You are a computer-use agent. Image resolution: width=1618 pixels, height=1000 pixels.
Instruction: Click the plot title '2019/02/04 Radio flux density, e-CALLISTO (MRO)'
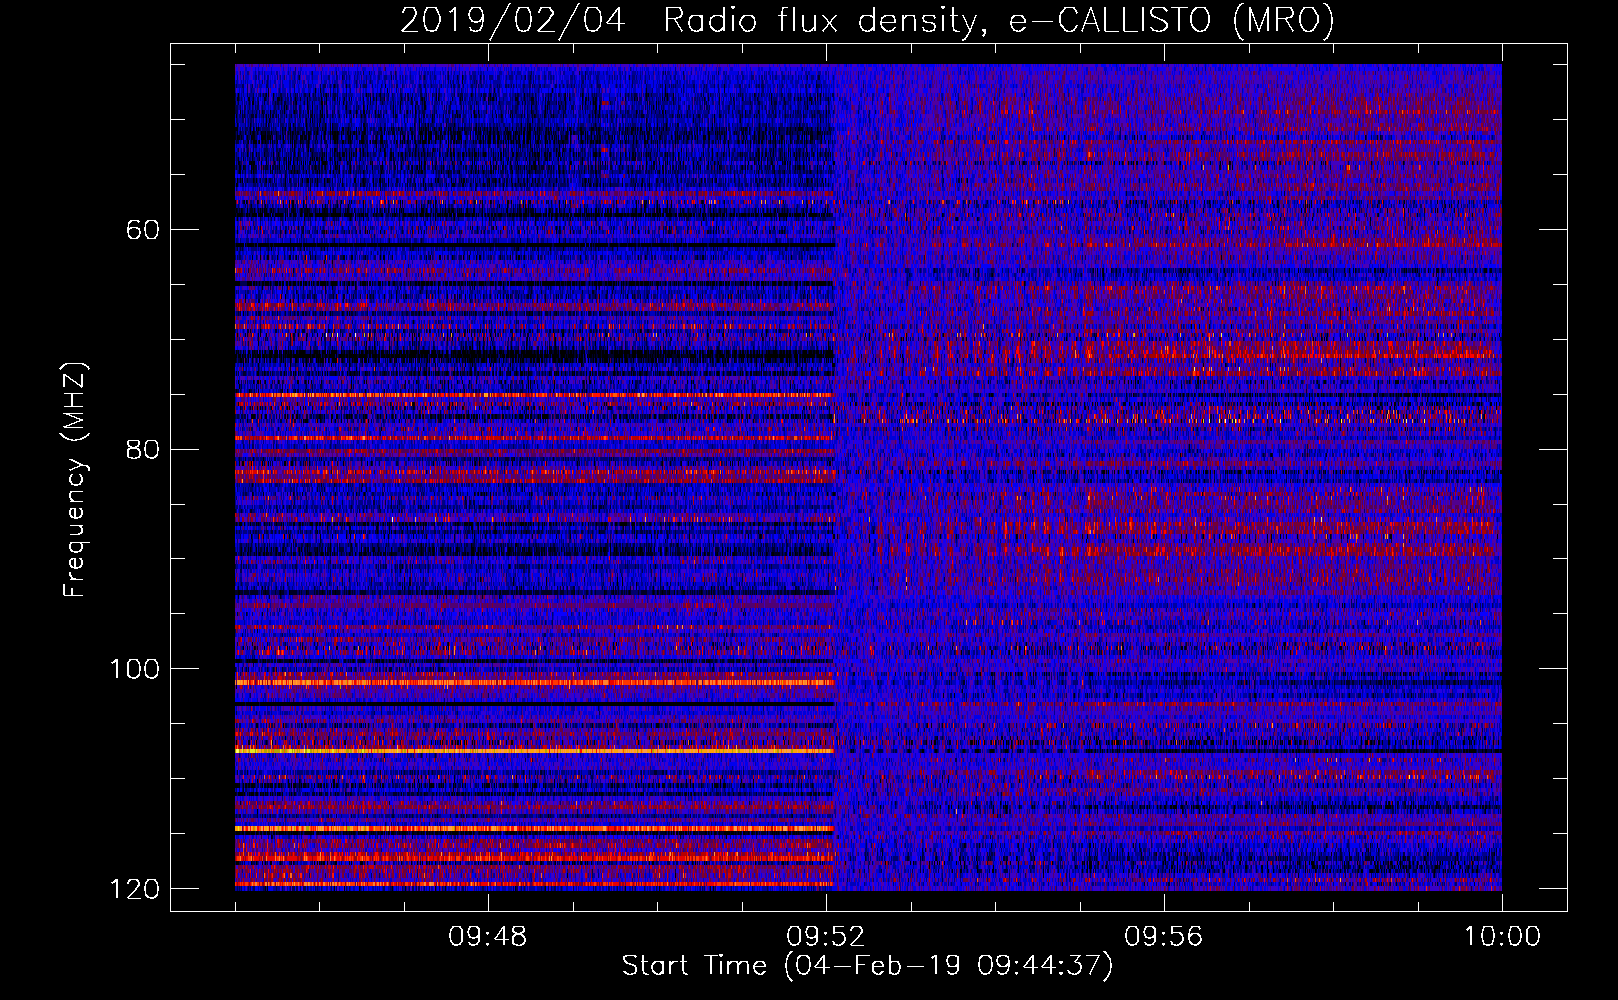867,20
